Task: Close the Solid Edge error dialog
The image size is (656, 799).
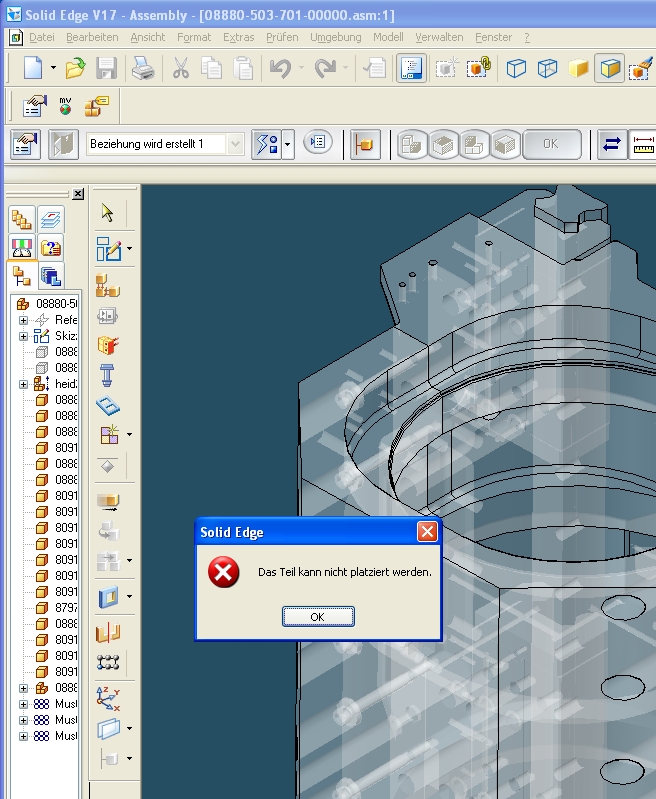Action: pyautogui.click(x=427, y=531)
